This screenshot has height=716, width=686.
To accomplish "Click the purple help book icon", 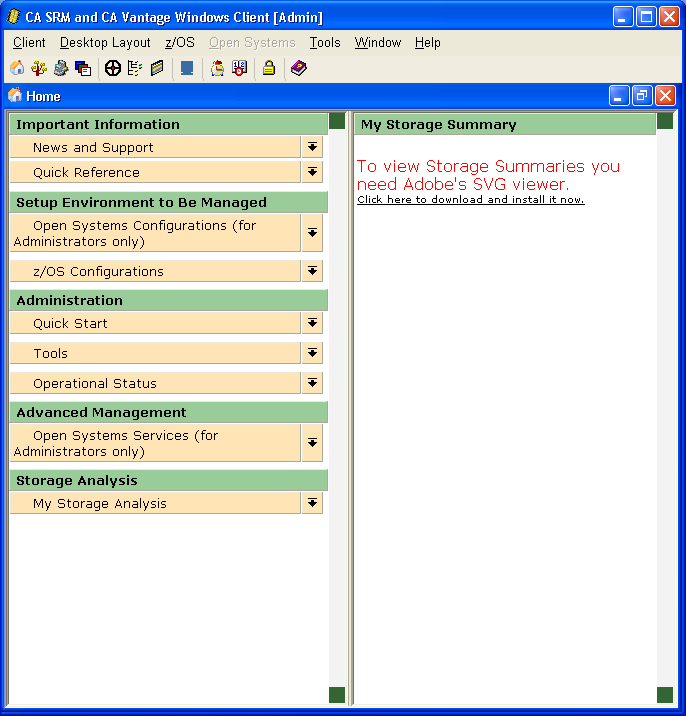I will (299, 68).
